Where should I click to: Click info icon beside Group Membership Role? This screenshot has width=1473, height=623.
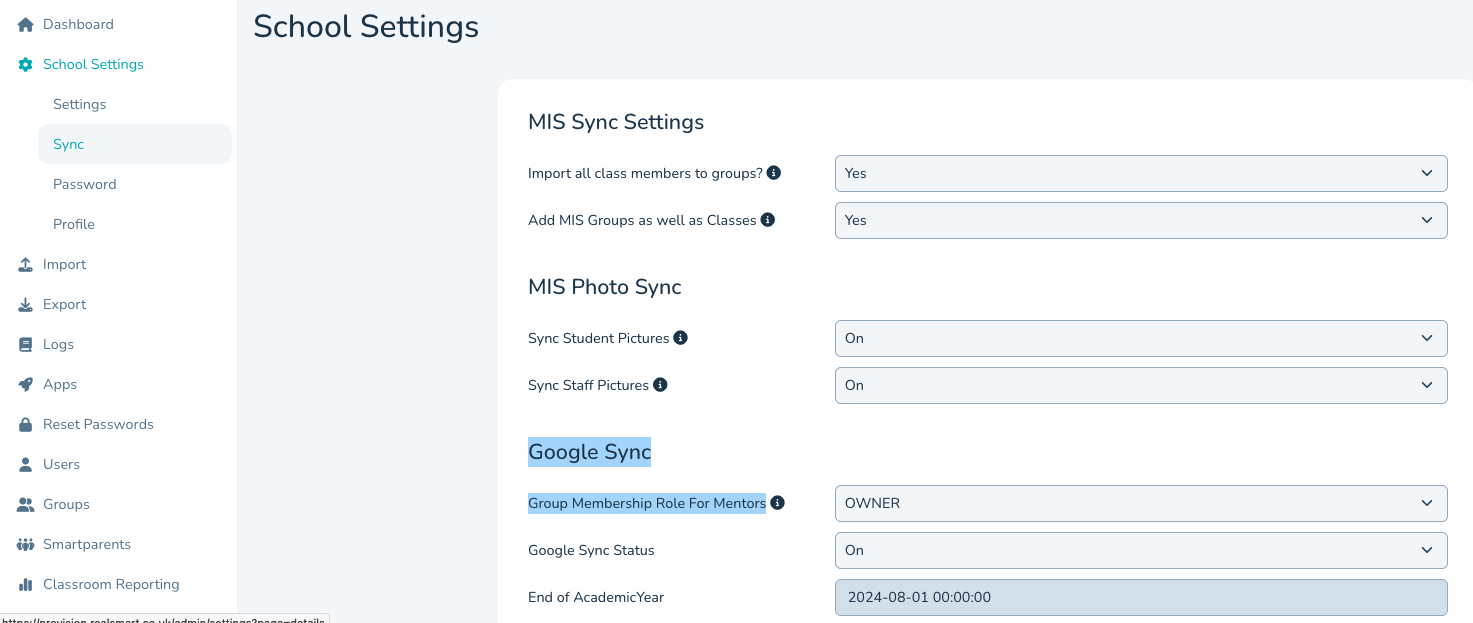[x=777, y=503]
